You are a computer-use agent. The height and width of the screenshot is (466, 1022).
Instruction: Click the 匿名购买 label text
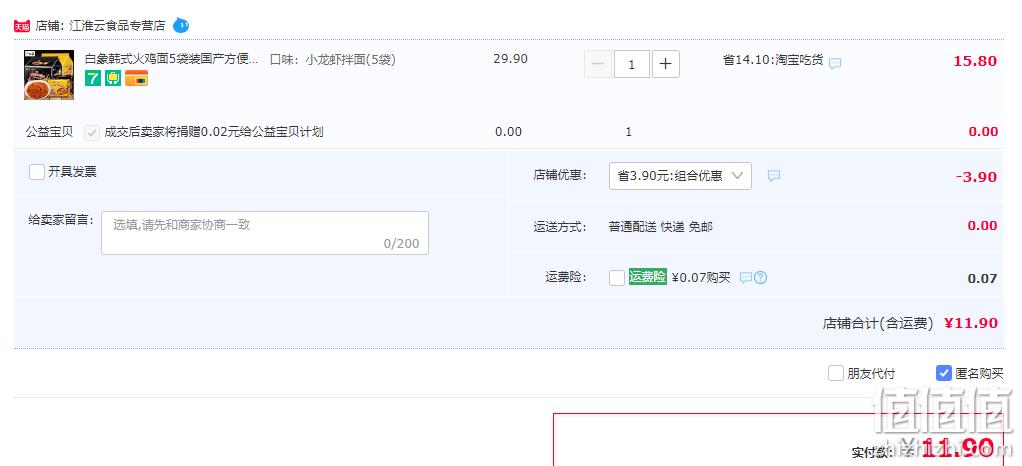979,373
